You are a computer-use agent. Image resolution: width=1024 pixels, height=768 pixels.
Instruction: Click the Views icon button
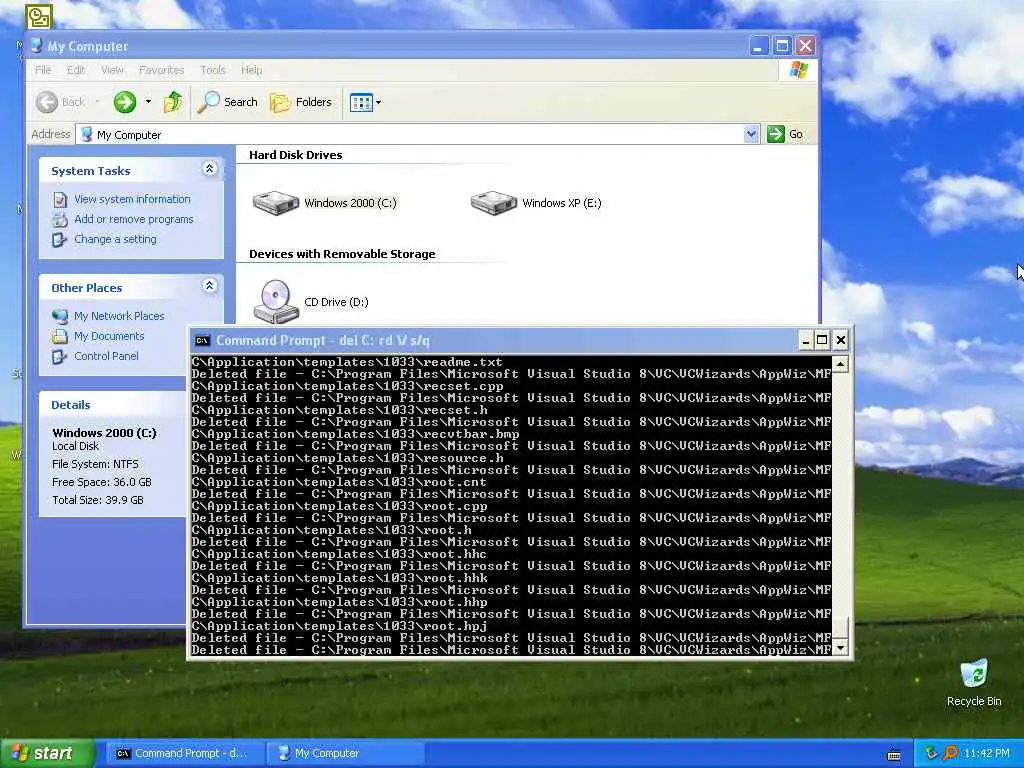point(361,103)
